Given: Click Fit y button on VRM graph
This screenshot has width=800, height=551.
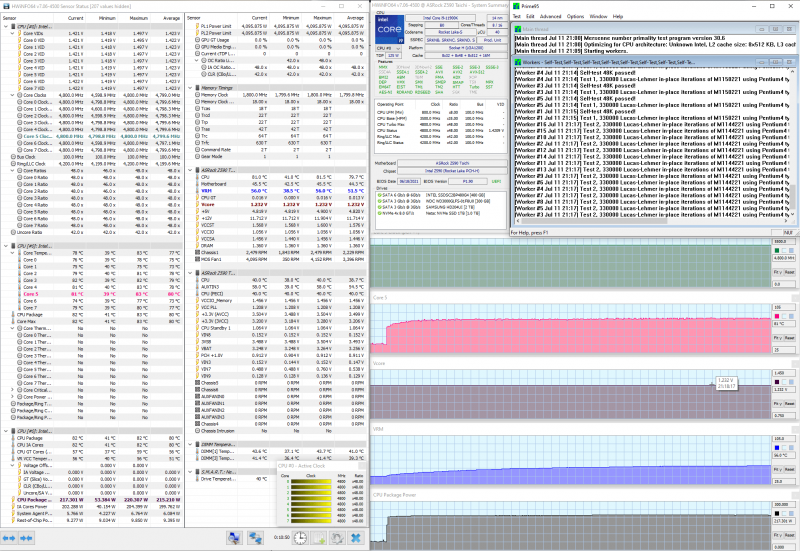Looking at the screenshot, I should 778,469.
